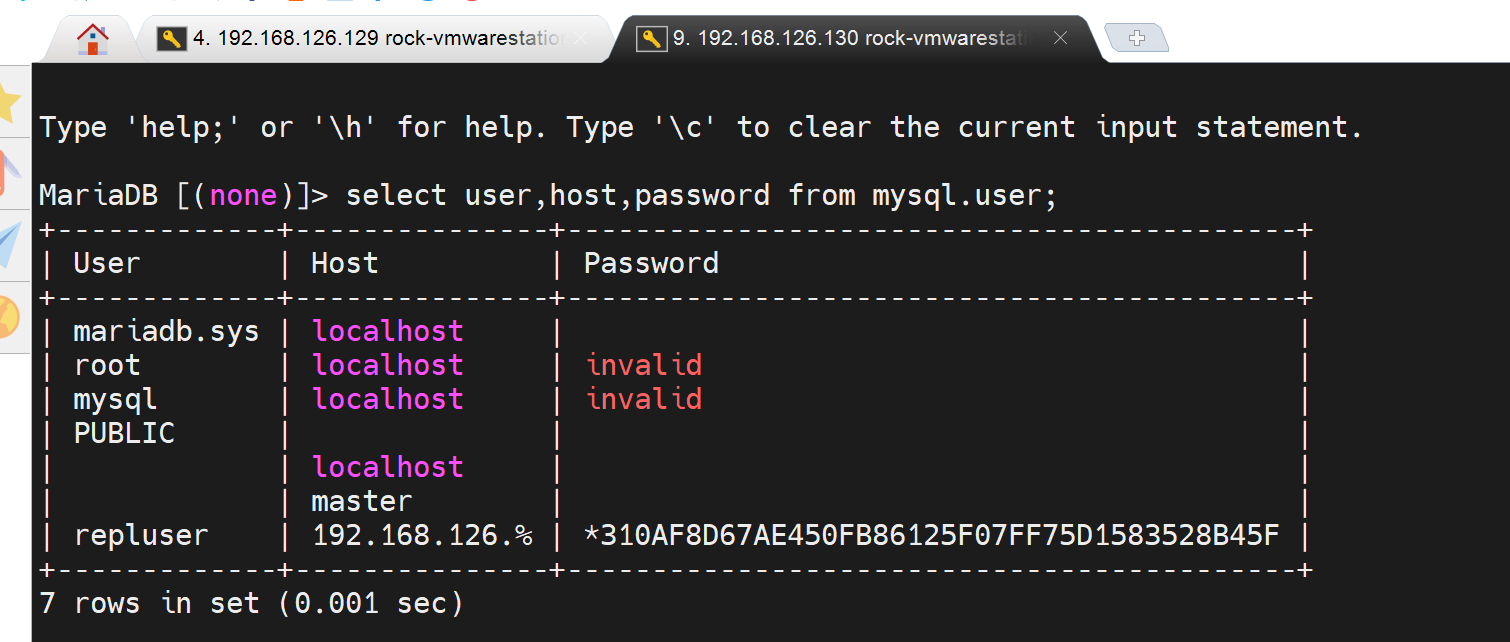Open the Sessions star sidebar icon
1510x642 pixels.
8,101
